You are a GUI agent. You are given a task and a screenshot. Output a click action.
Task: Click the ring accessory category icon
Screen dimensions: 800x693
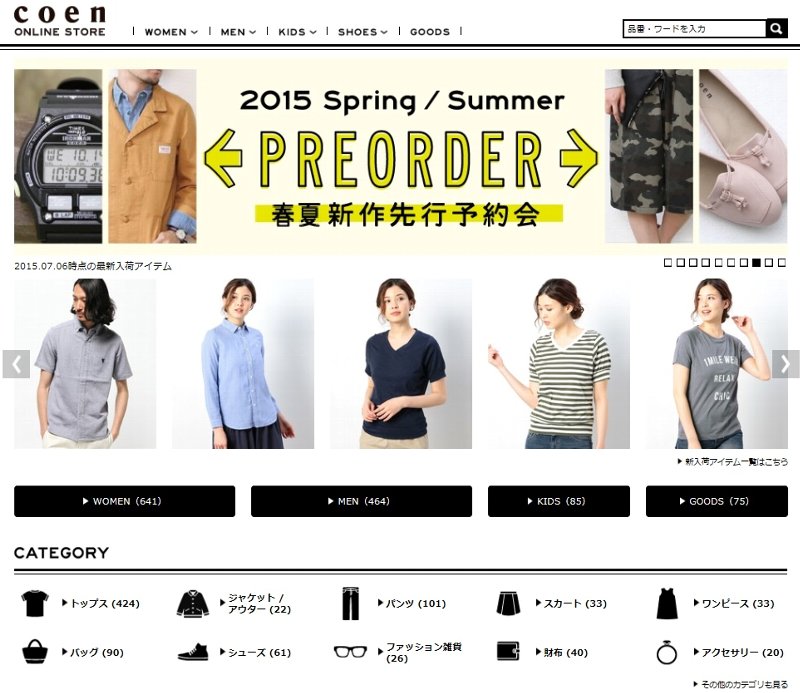[666, 652]
